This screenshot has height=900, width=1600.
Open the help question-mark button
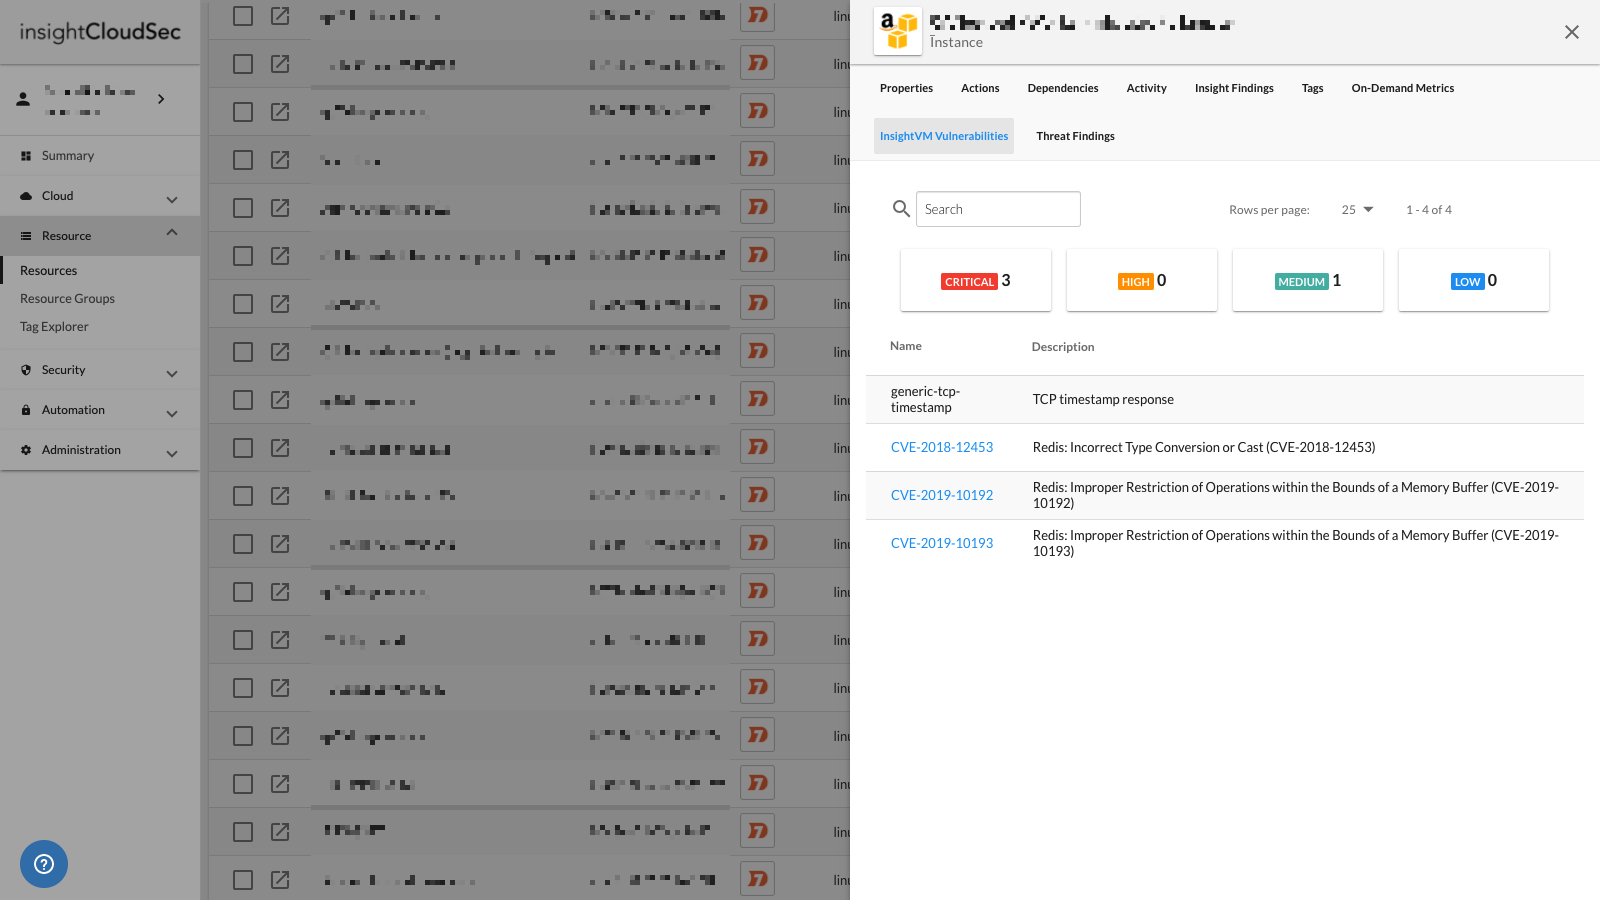pyautogui.click(x=44, y=864)
